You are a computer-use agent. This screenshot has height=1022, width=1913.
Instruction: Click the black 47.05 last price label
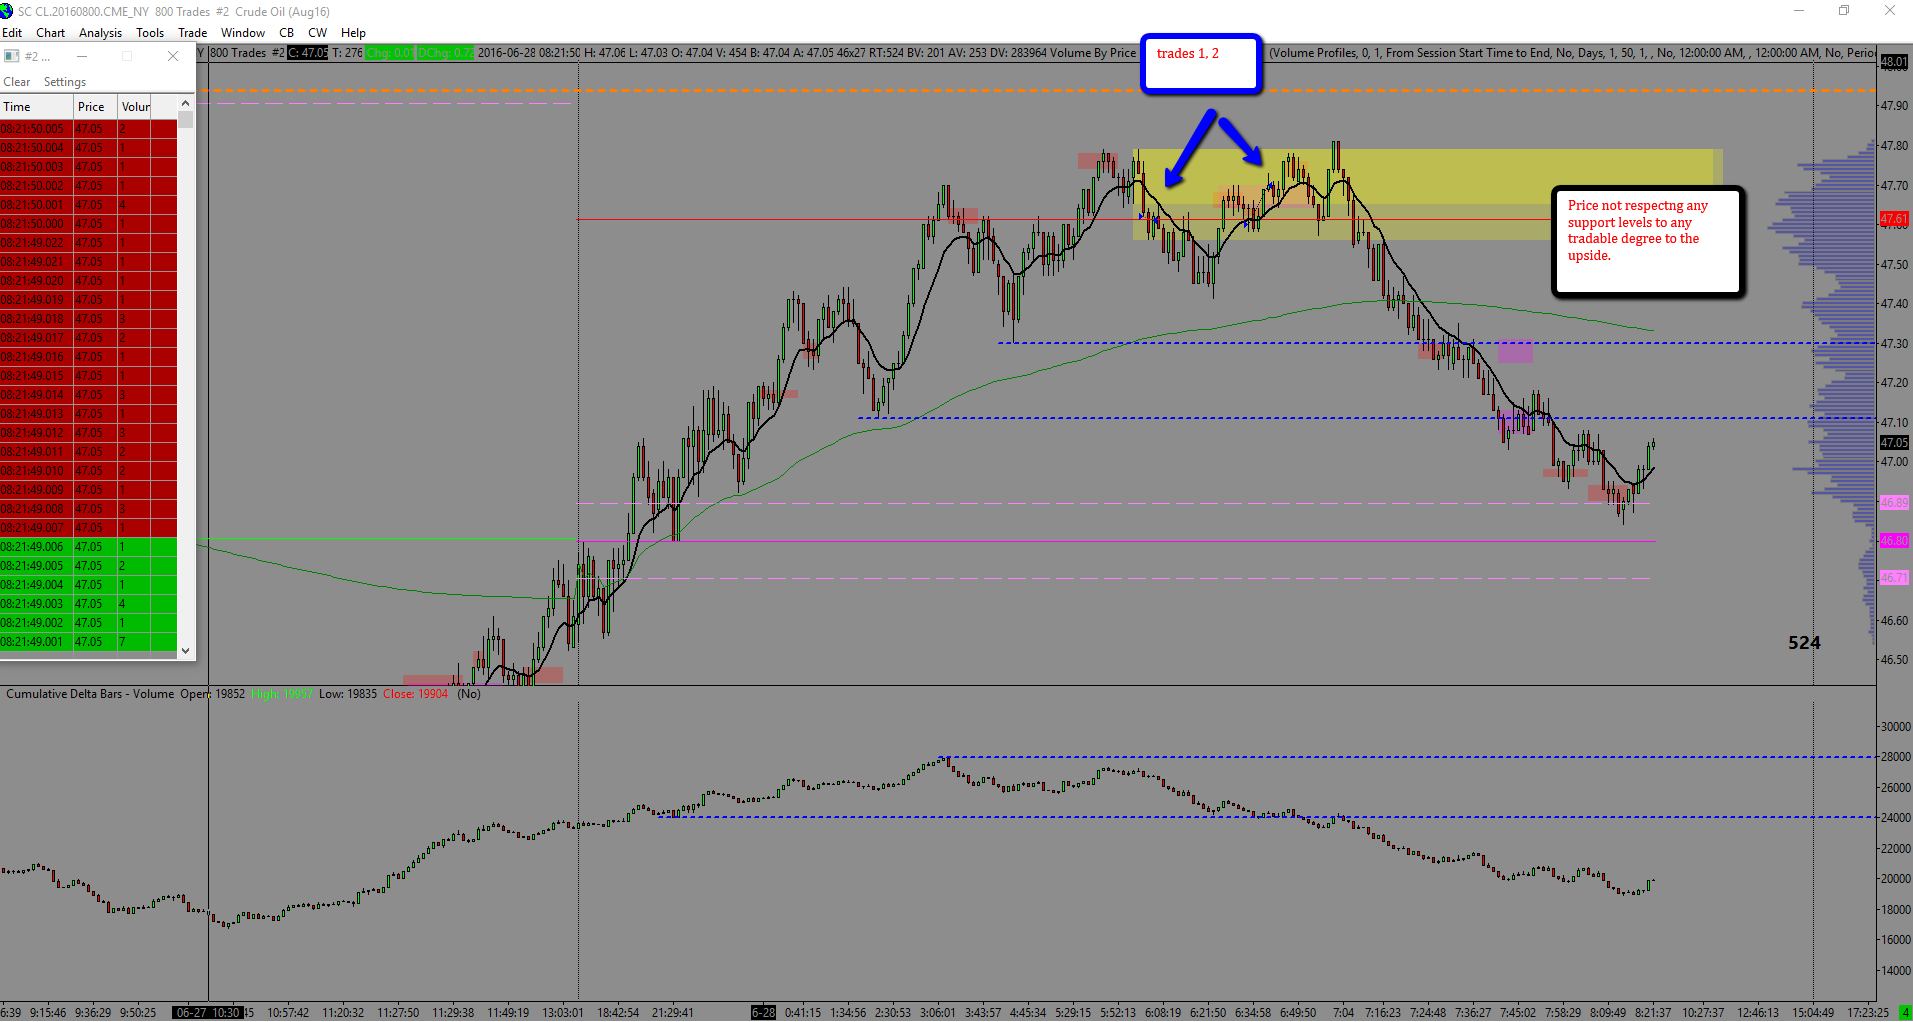(x=1894, y=443)
